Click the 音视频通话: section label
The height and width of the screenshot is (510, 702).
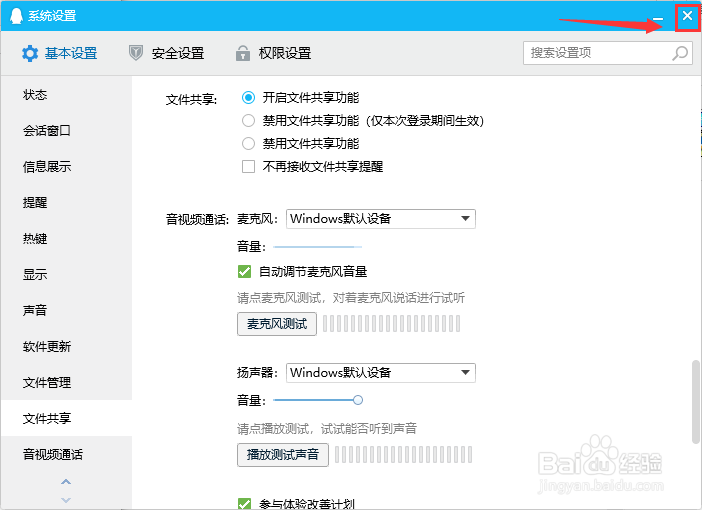(x=197, y=219)
